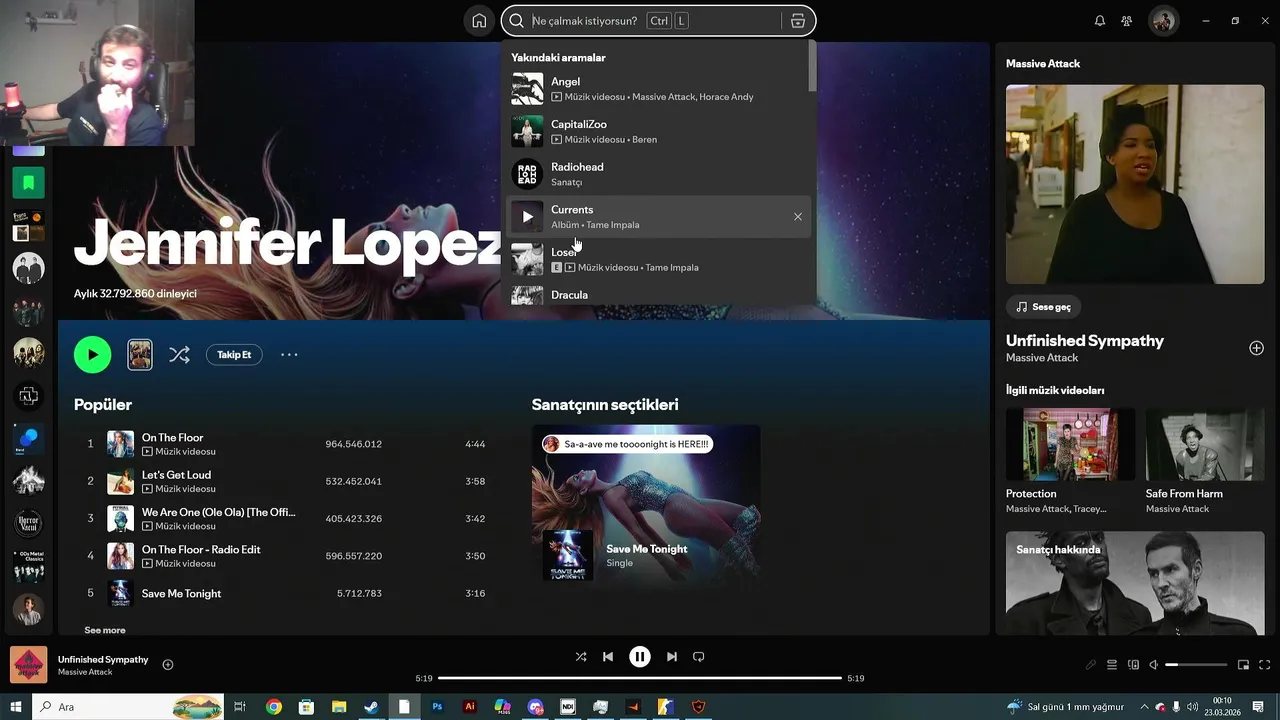Open the Windows Start menu
The image size is (1280, 720).
click(x=16, y=707)
